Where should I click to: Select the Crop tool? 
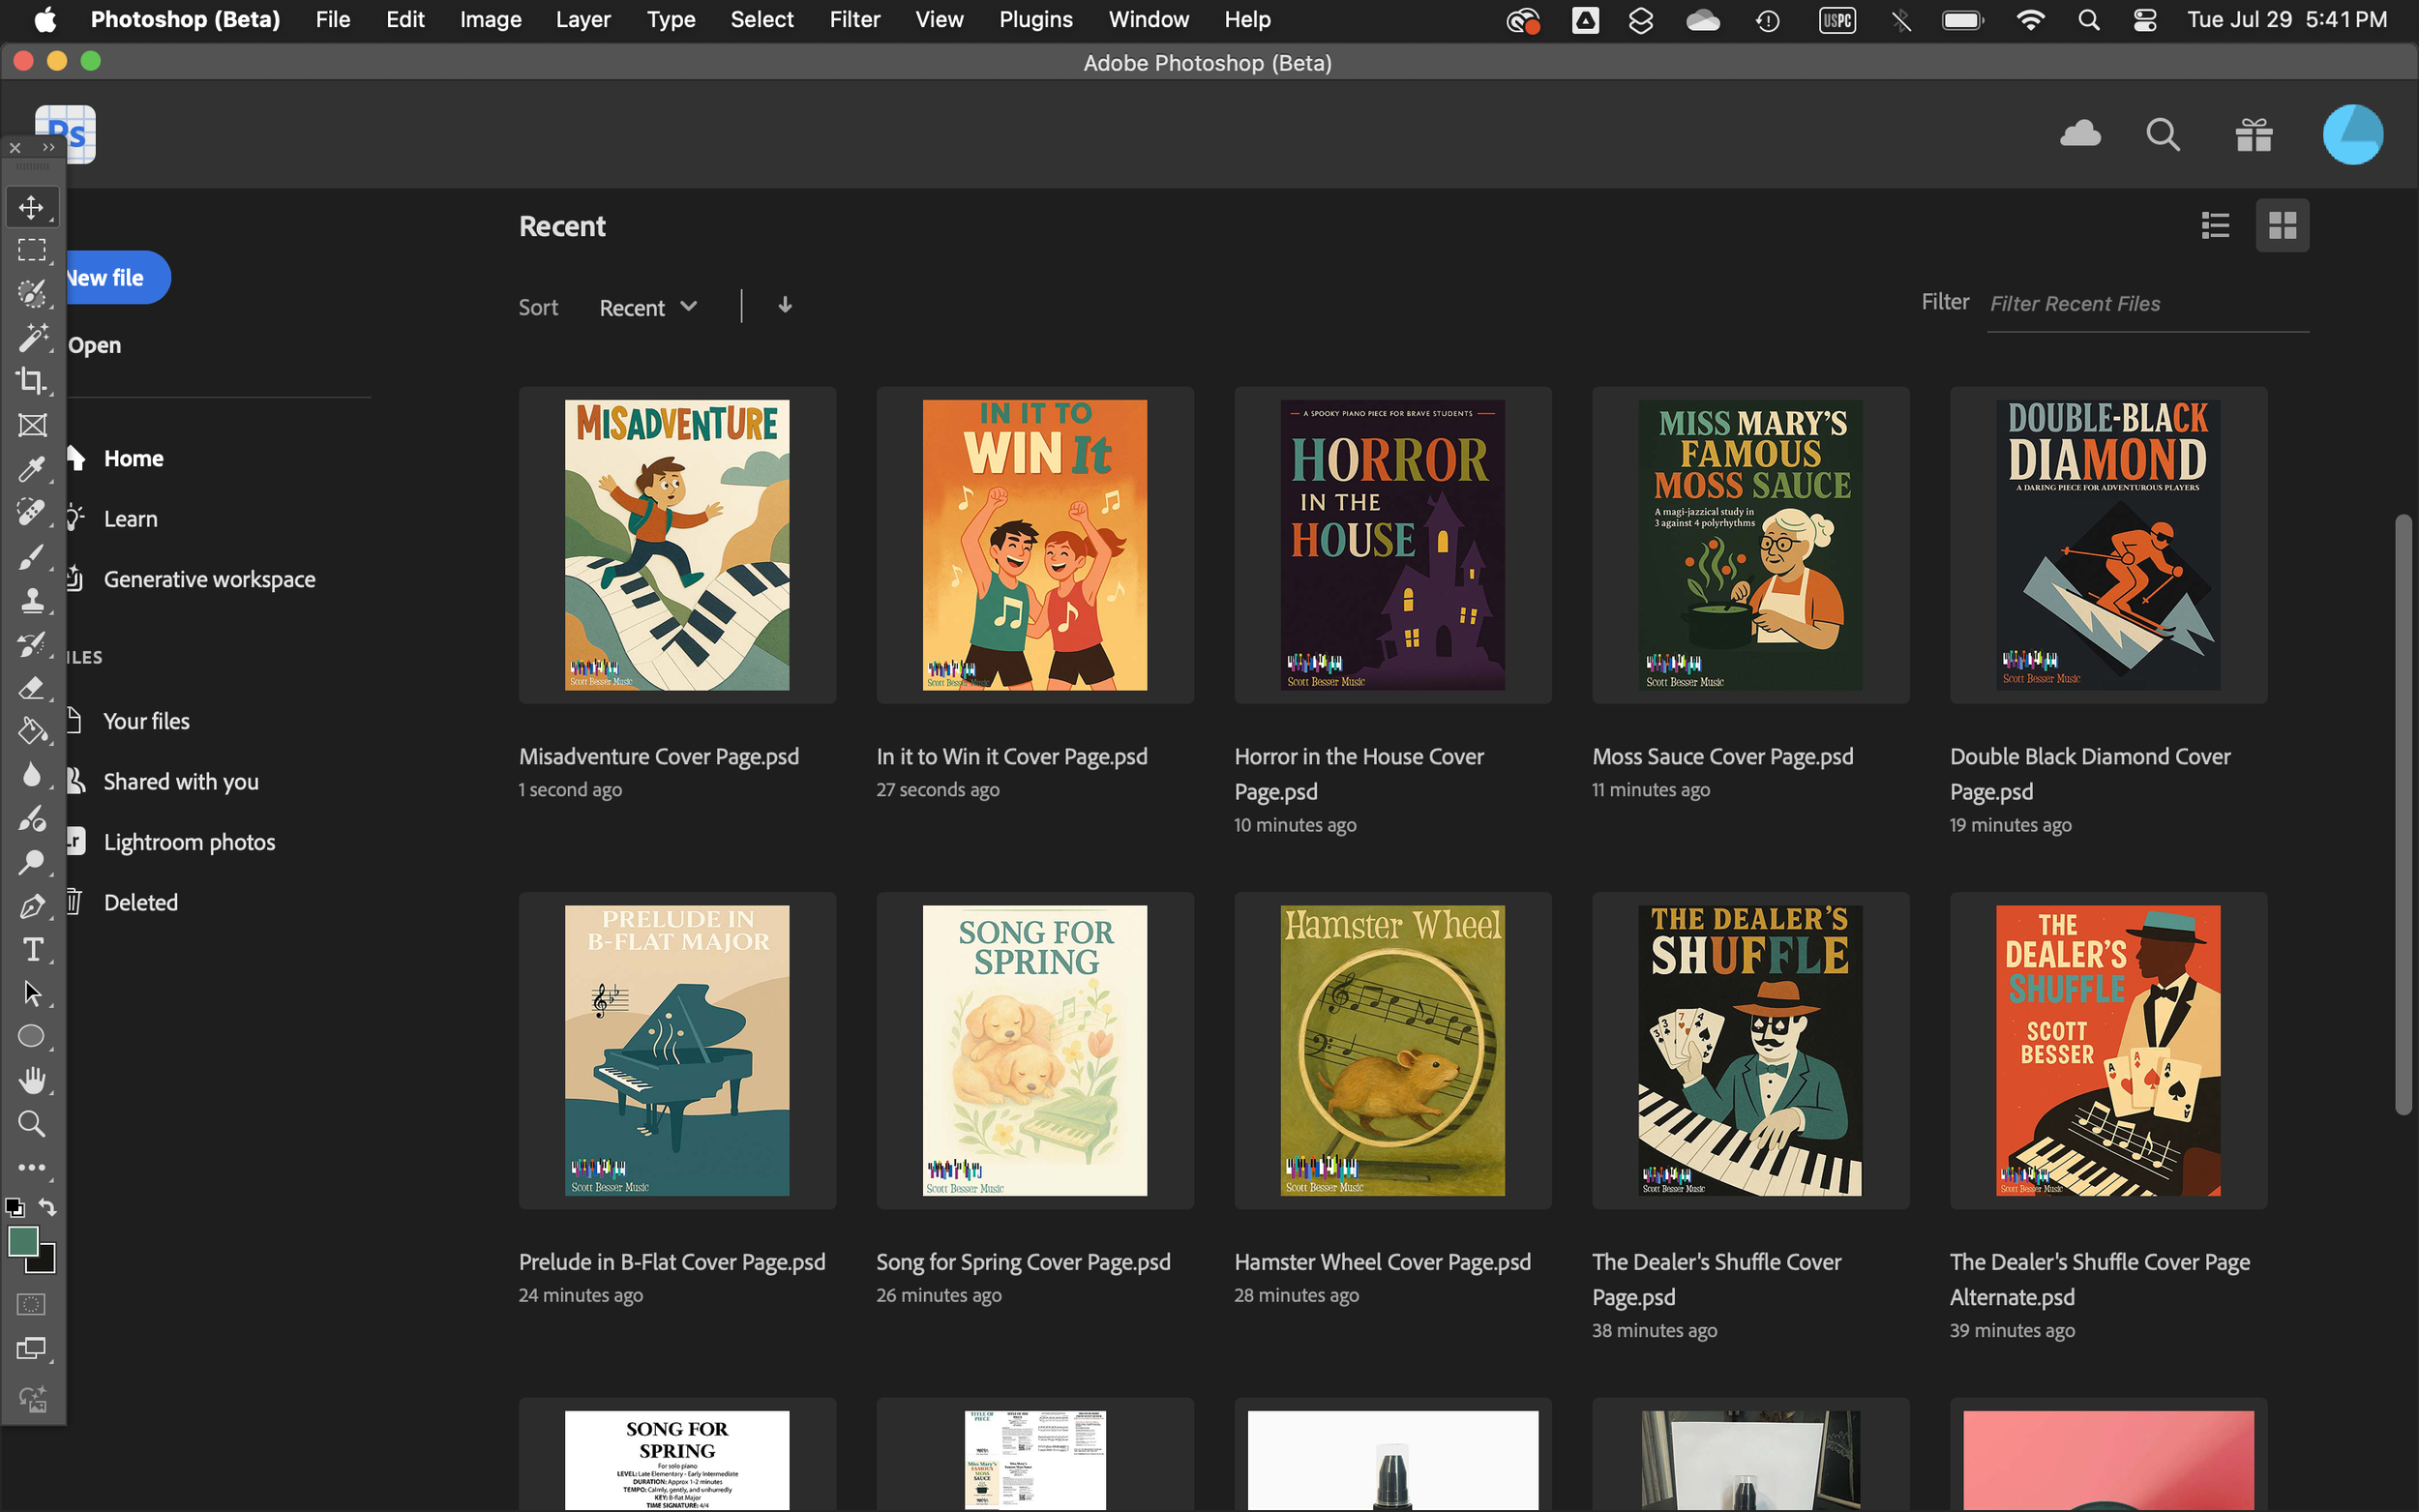pyautogui.click(x=31, y=381)
